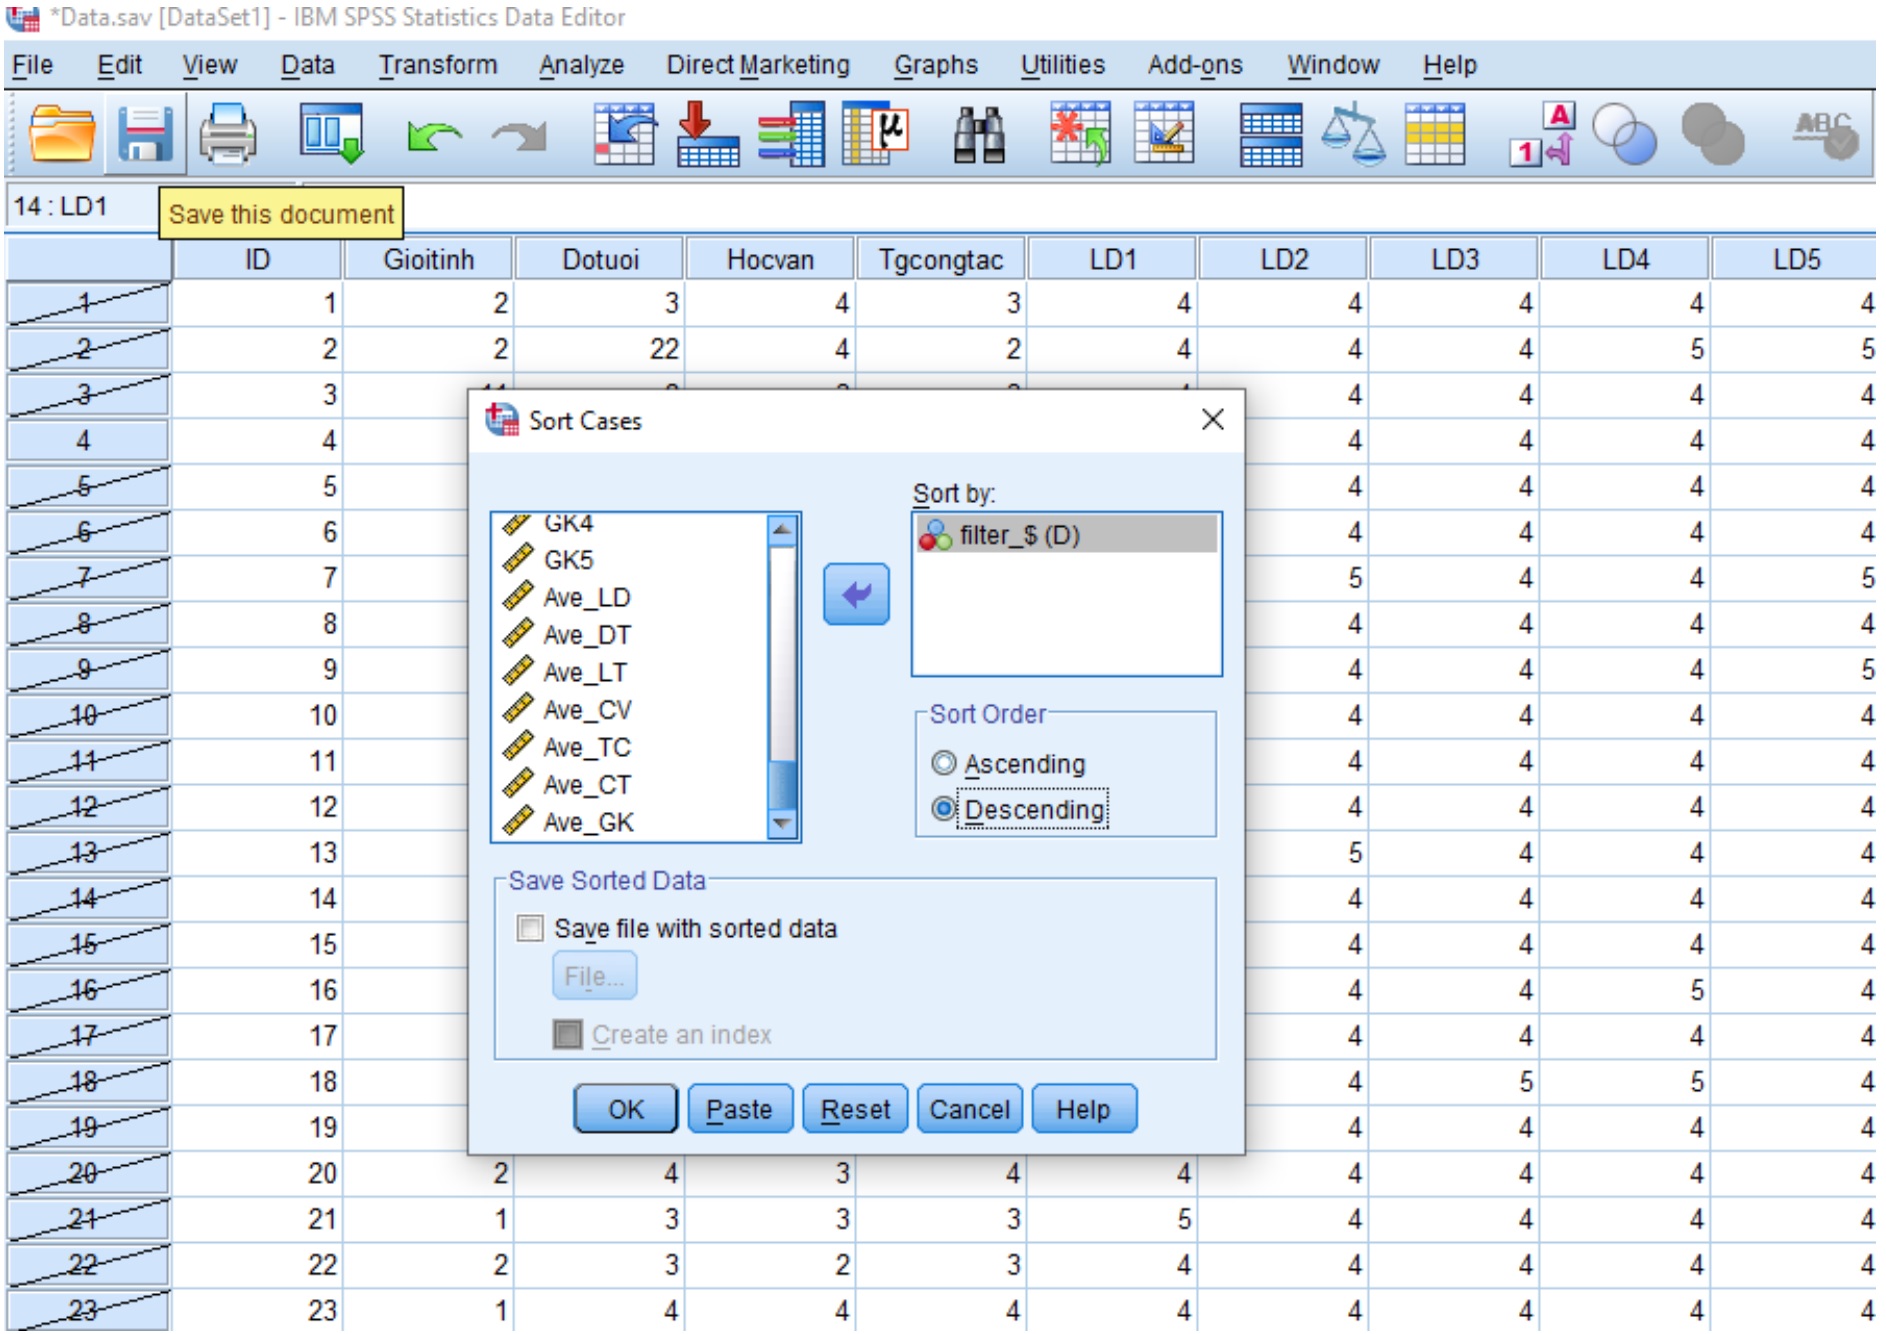
Task: Click the Value Labels icon
Action: pyautogui.click(x=1542, y=134)
